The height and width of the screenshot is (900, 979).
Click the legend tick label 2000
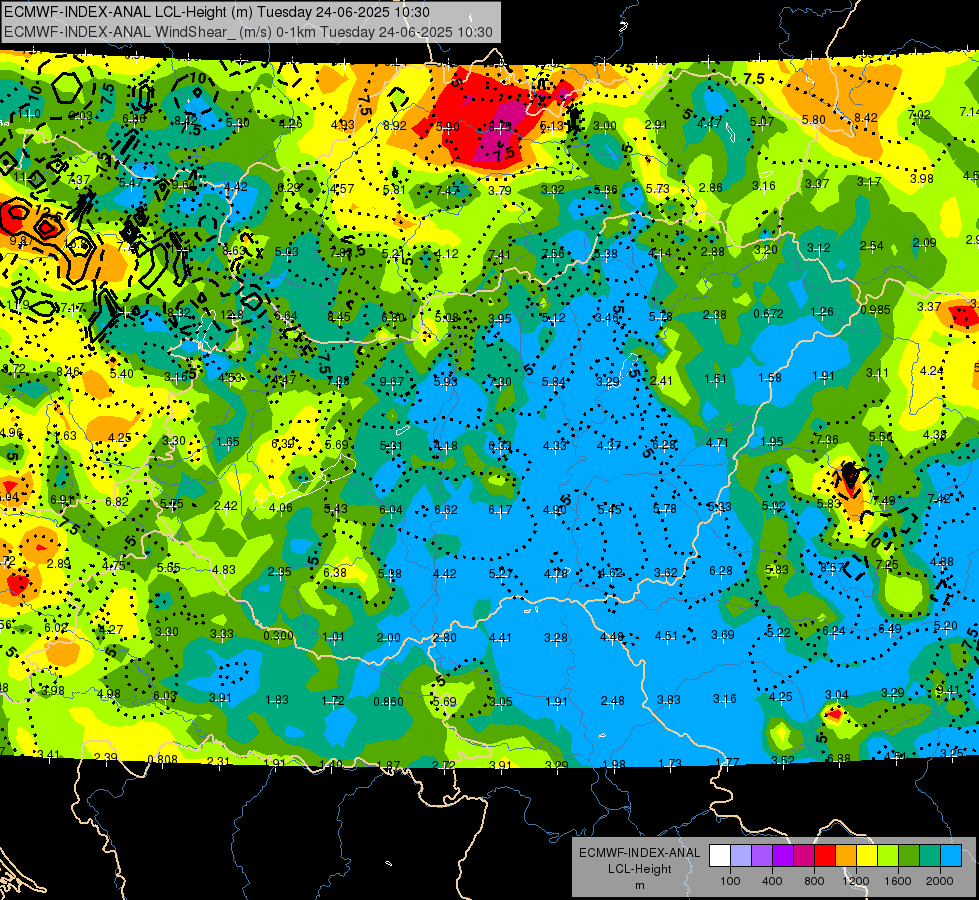pos(940,881)
